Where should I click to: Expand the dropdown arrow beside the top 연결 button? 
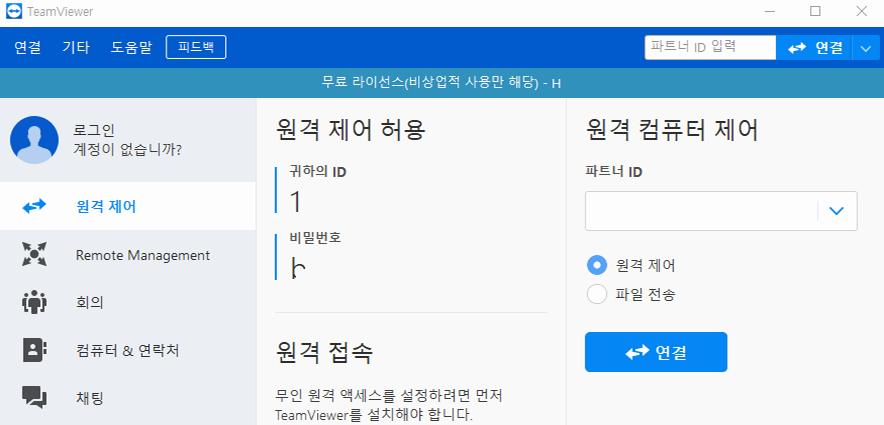[866, 48]
